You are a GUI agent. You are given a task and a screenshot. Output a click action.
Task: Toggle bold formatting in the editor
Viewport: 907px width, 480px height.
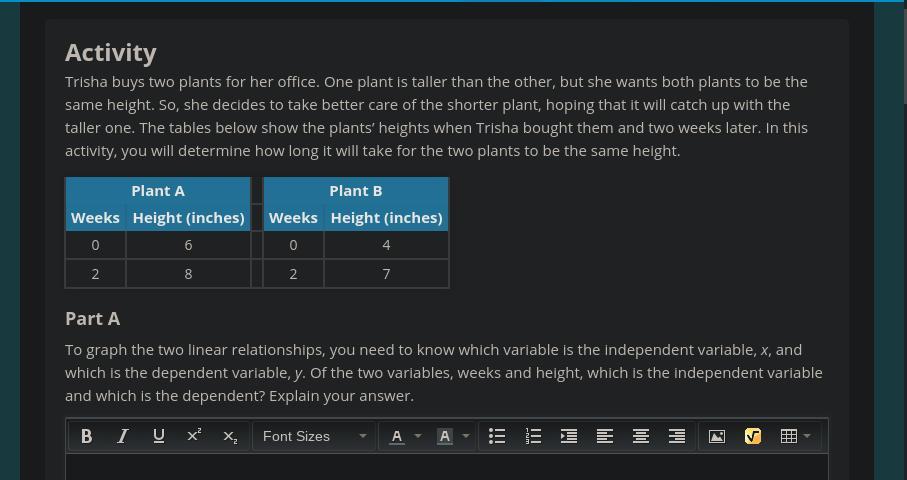pos(87,436)
